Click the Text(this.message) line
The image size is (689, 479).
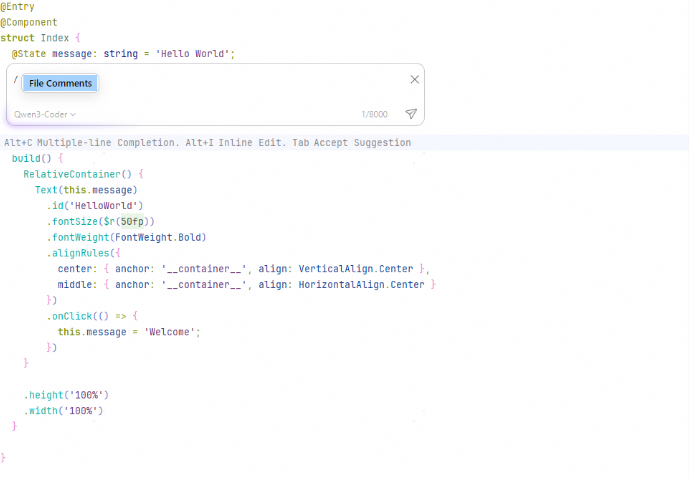(85, 190)
